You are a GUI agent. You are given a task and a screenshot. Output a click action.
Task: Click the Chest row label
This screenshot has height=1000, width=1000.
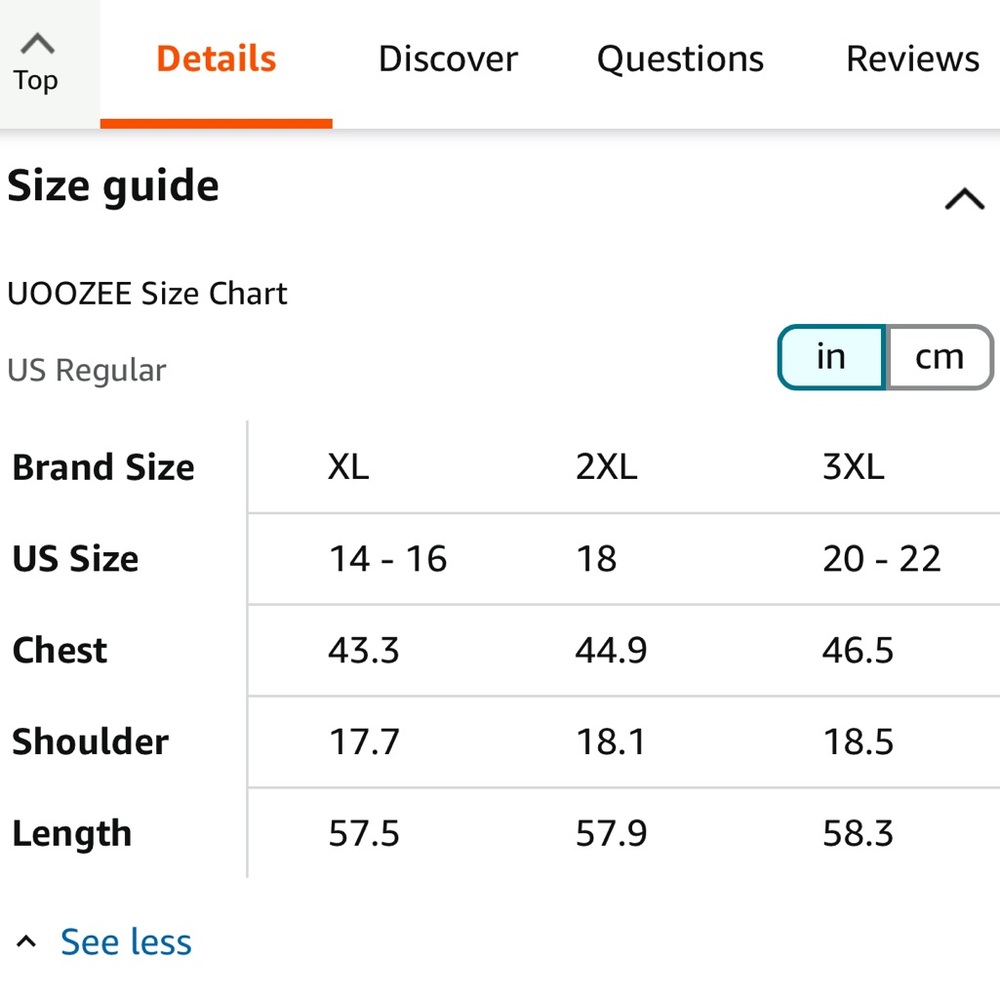click(x=60, y=651)
